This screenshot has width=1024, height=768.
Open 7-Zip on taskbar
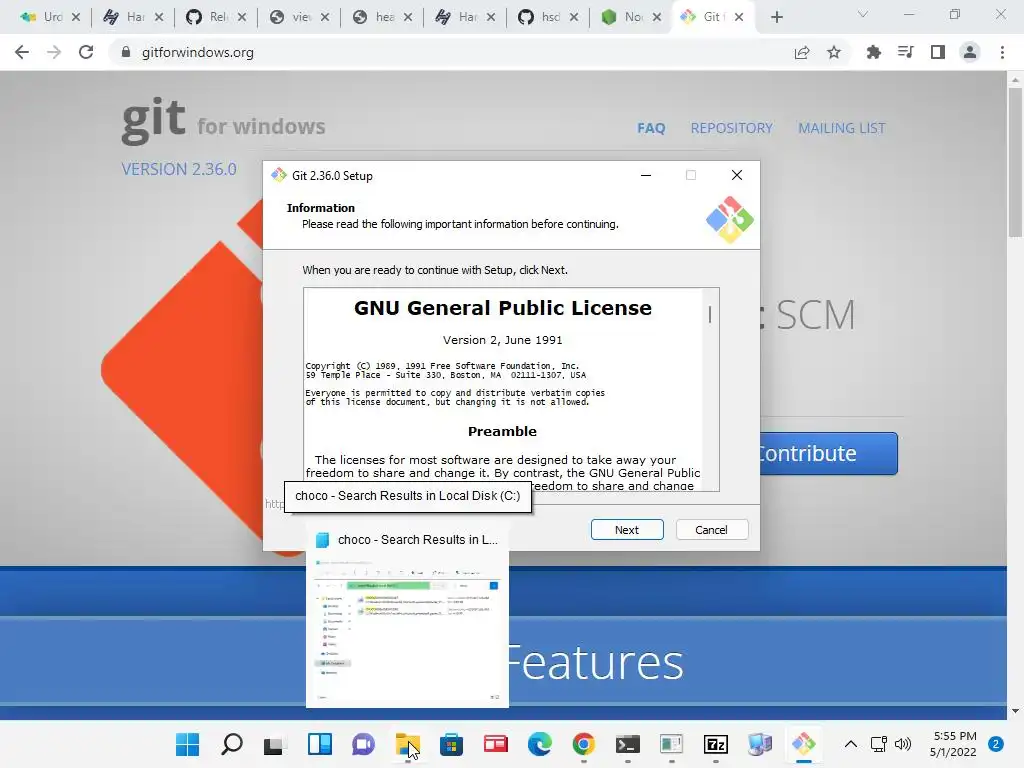(x=716, y=744)
